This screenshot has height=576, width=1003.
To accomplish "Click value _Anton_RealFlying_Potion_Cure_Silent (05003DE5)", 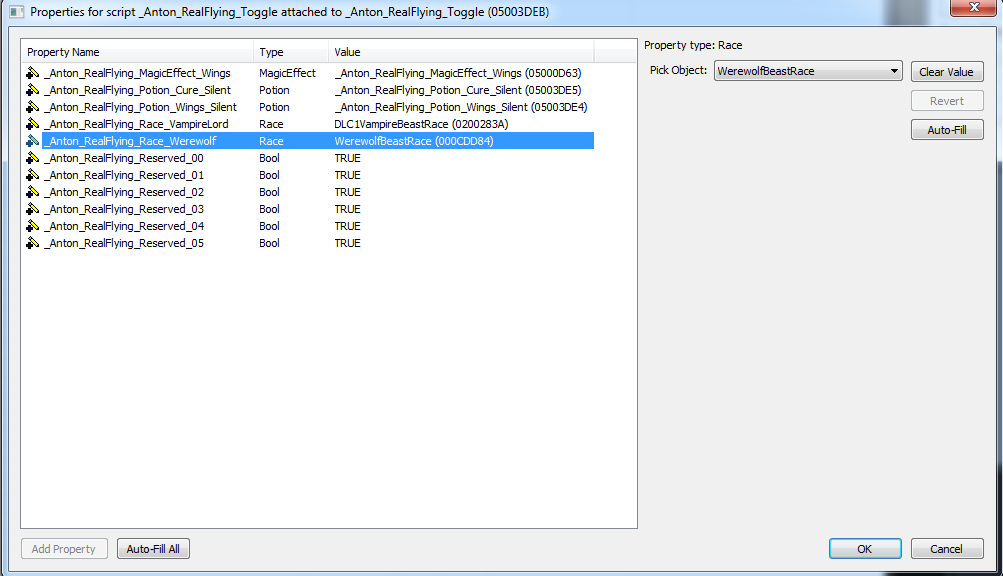I will pos(457,90).
